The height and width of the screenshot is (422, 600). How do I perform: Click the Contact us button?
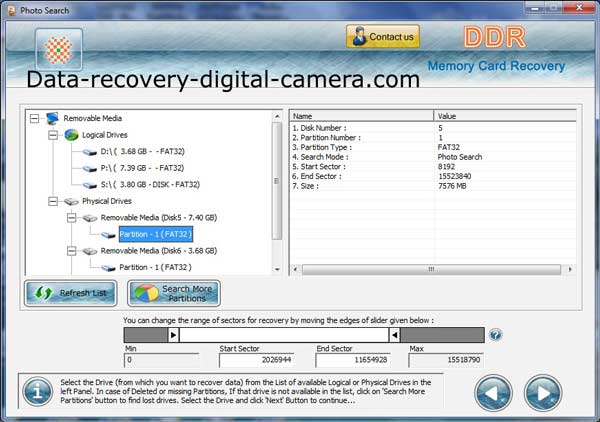pyautogui.click(x=383, y=37)
